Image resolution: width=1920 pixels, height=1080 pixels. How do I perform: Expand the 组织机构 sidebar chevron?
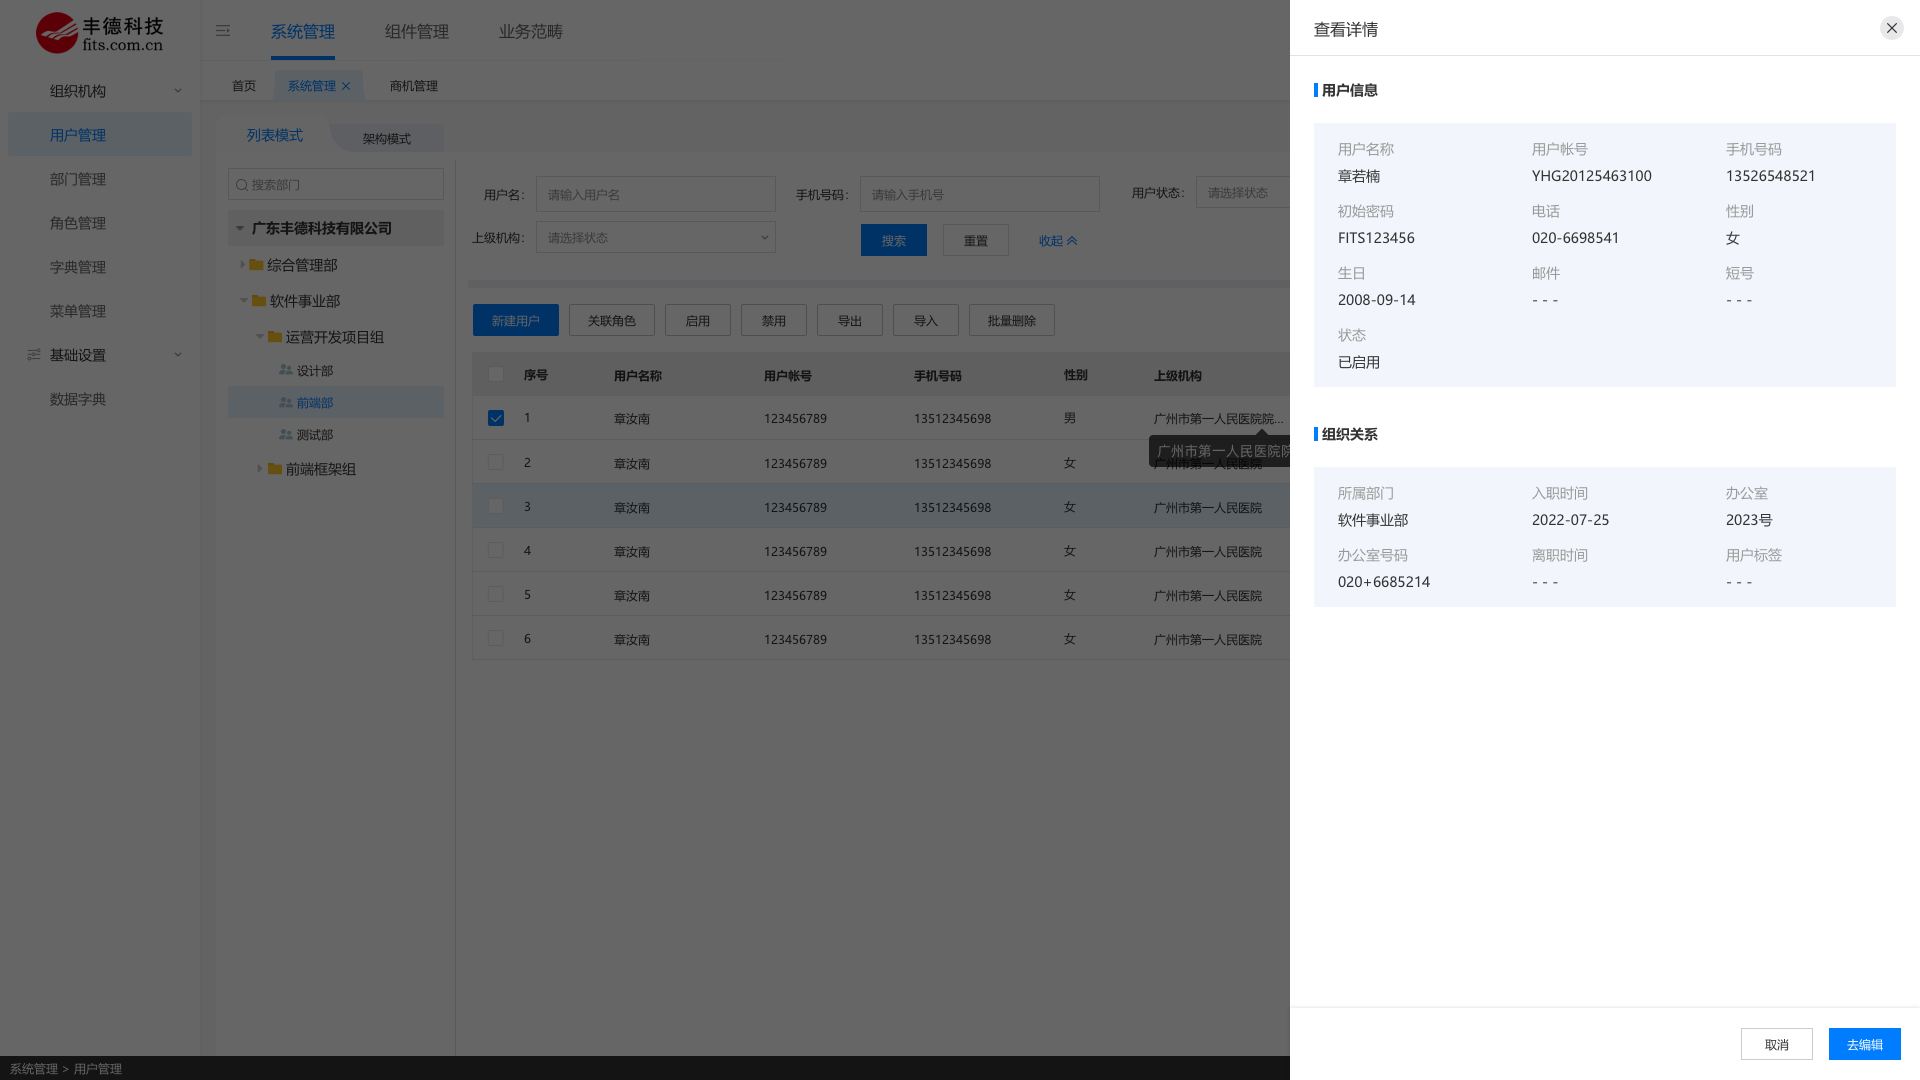pos(178,91)
